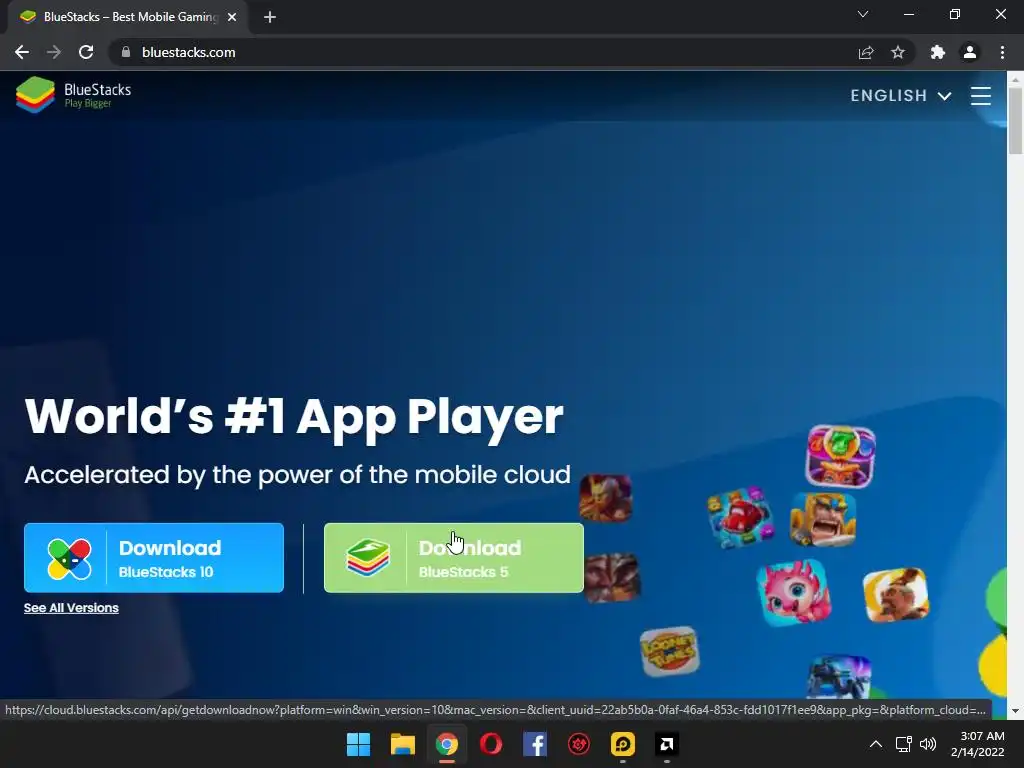The width and height of the screenshot is (1024, 768).
Task: Click the volume speaker tray icon
Action: tap(928, 744)
